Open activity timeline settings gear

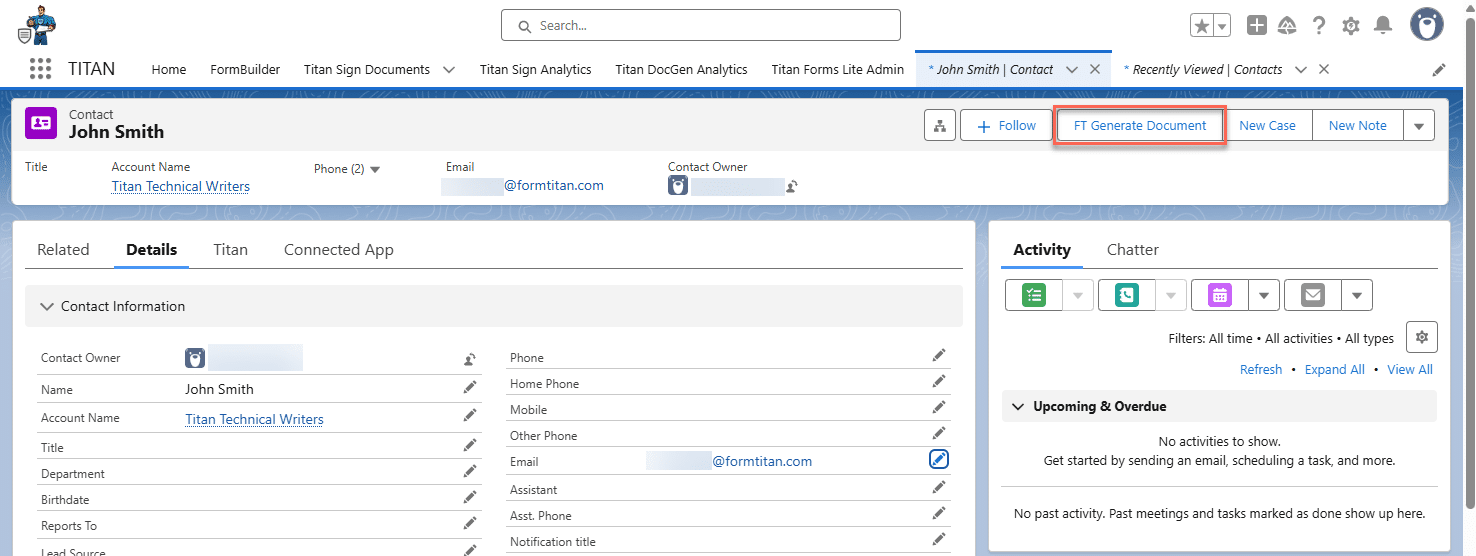[x=1421, y=337]
